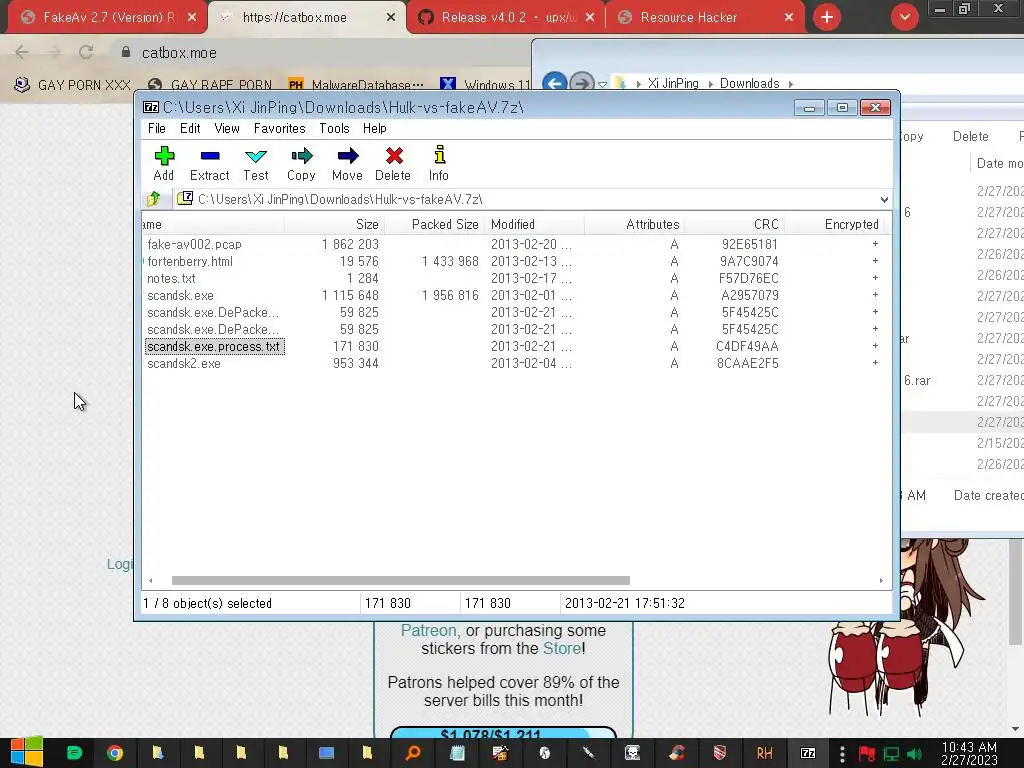Open Chrome from the taskbar
Screen dimensions: 1024x768
(116, 753)
